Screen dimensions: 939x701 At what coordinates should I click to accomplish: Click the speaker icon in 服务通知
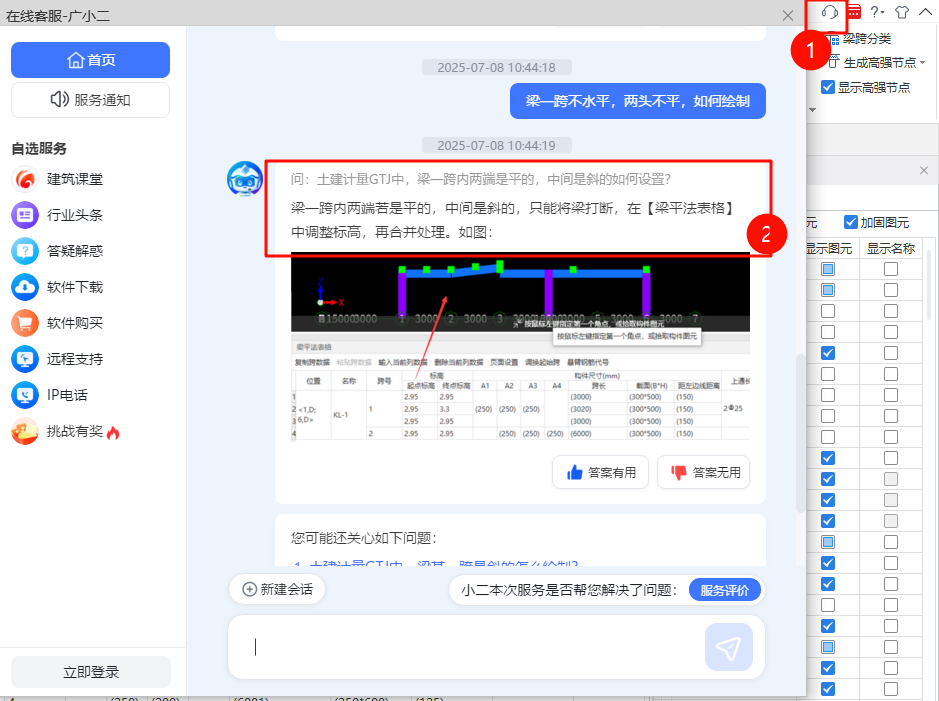coord(60,99)
